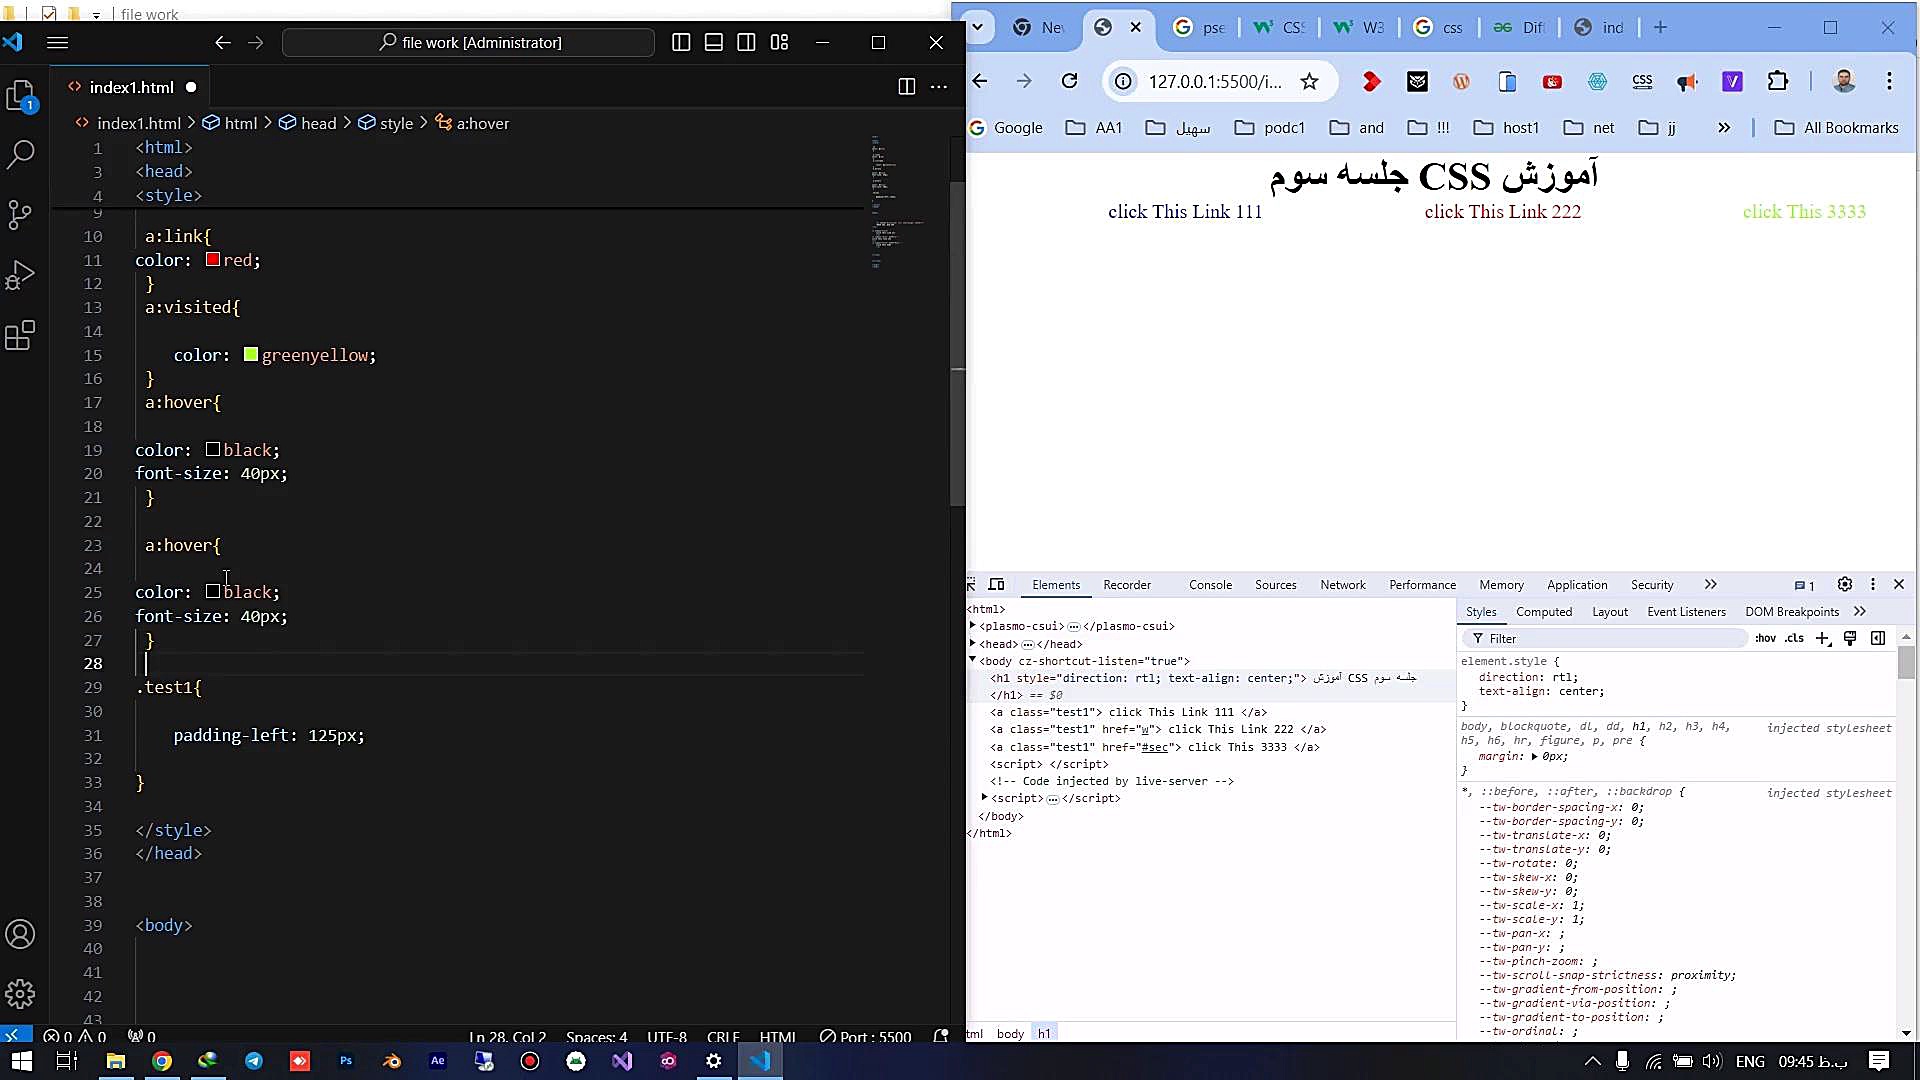Open the Network tab
This screenshot has height=1080, width=1920.
pyautogui.click(x=1342, y=585)
